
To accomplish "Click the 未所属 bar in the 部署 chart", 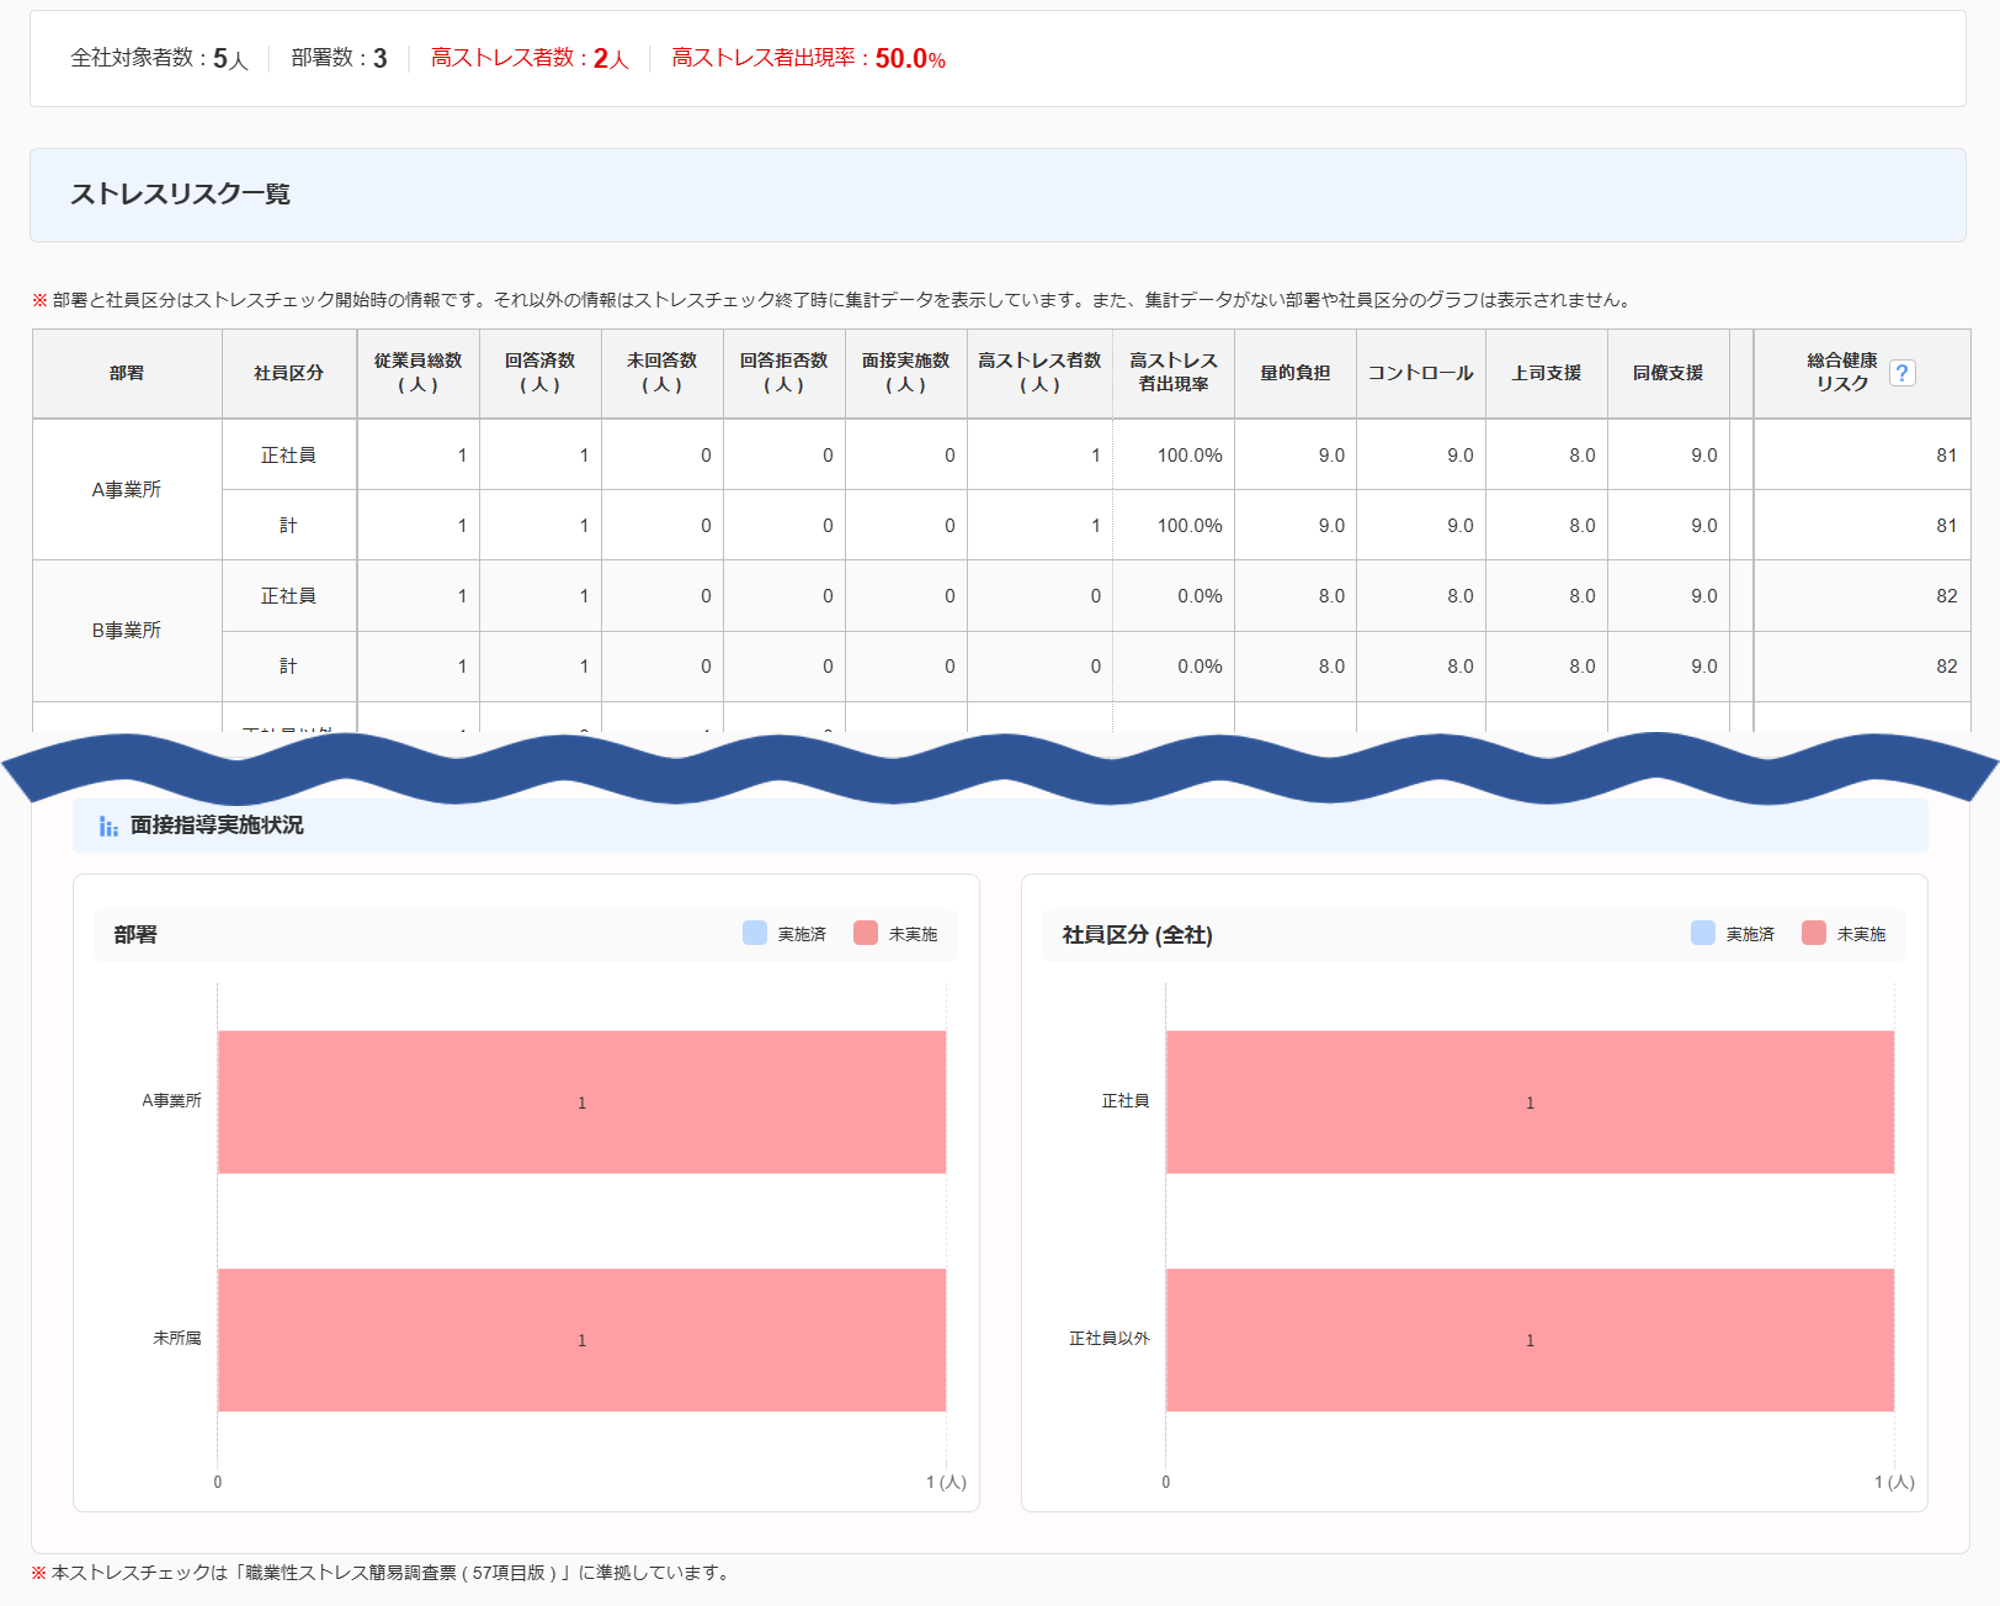I will pos(581,1340).
